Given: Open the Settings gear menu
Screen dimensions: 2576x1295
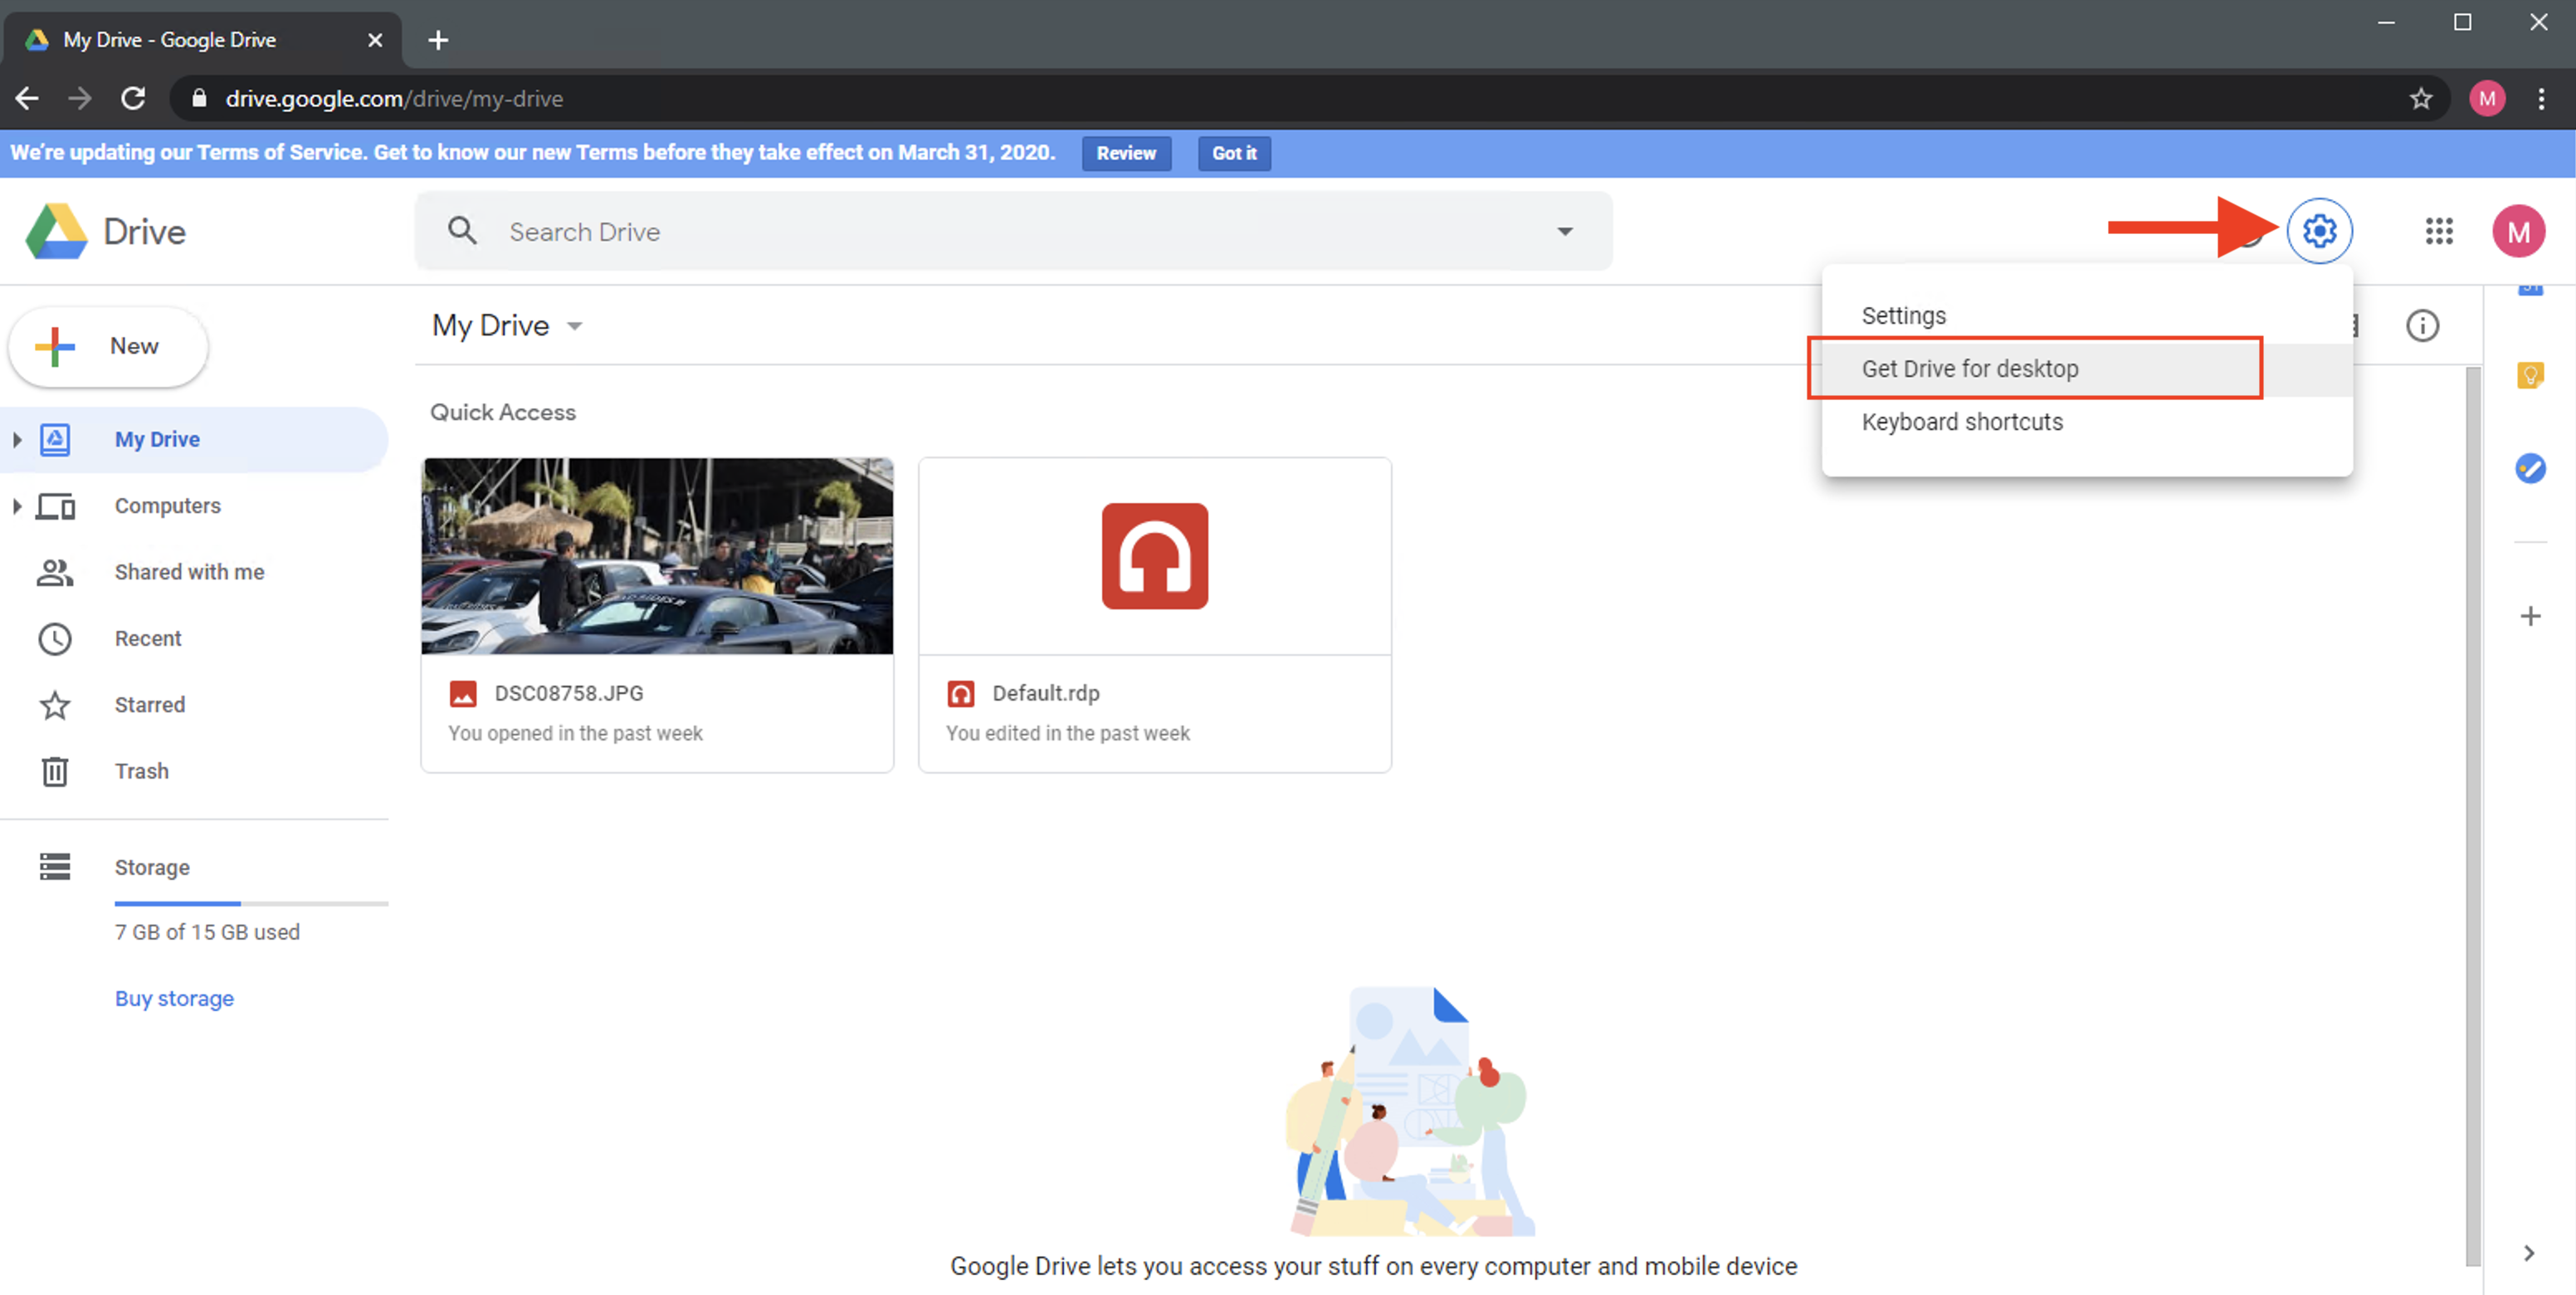Looking at the screenshot, I should tap(2319, 231).
